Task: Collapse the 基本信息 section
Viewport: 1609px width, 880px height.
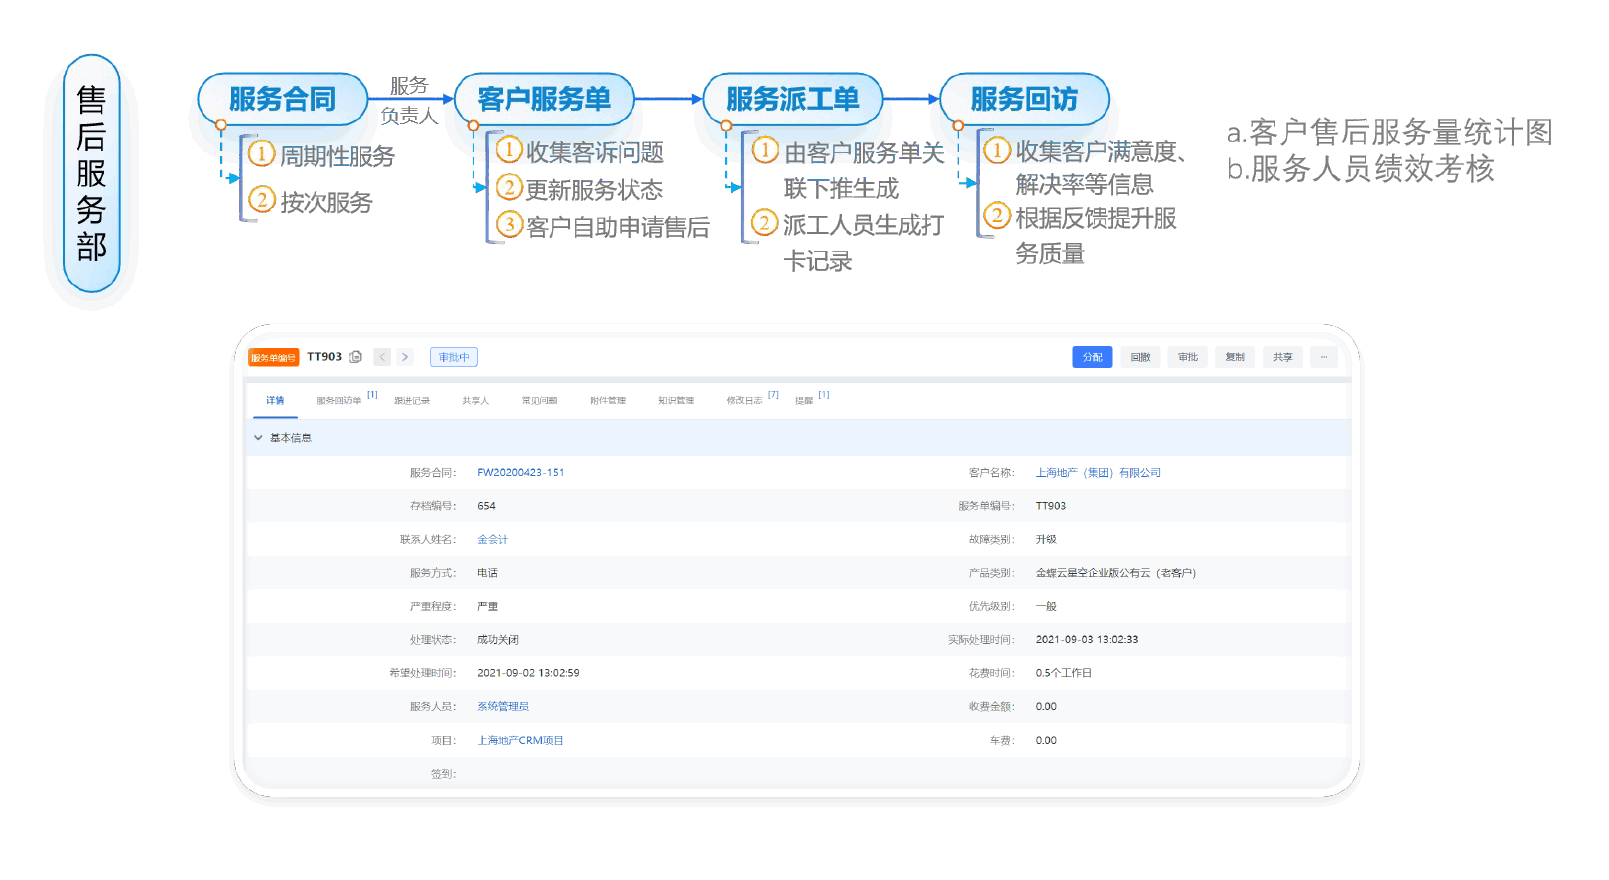Action: (258, 438)
